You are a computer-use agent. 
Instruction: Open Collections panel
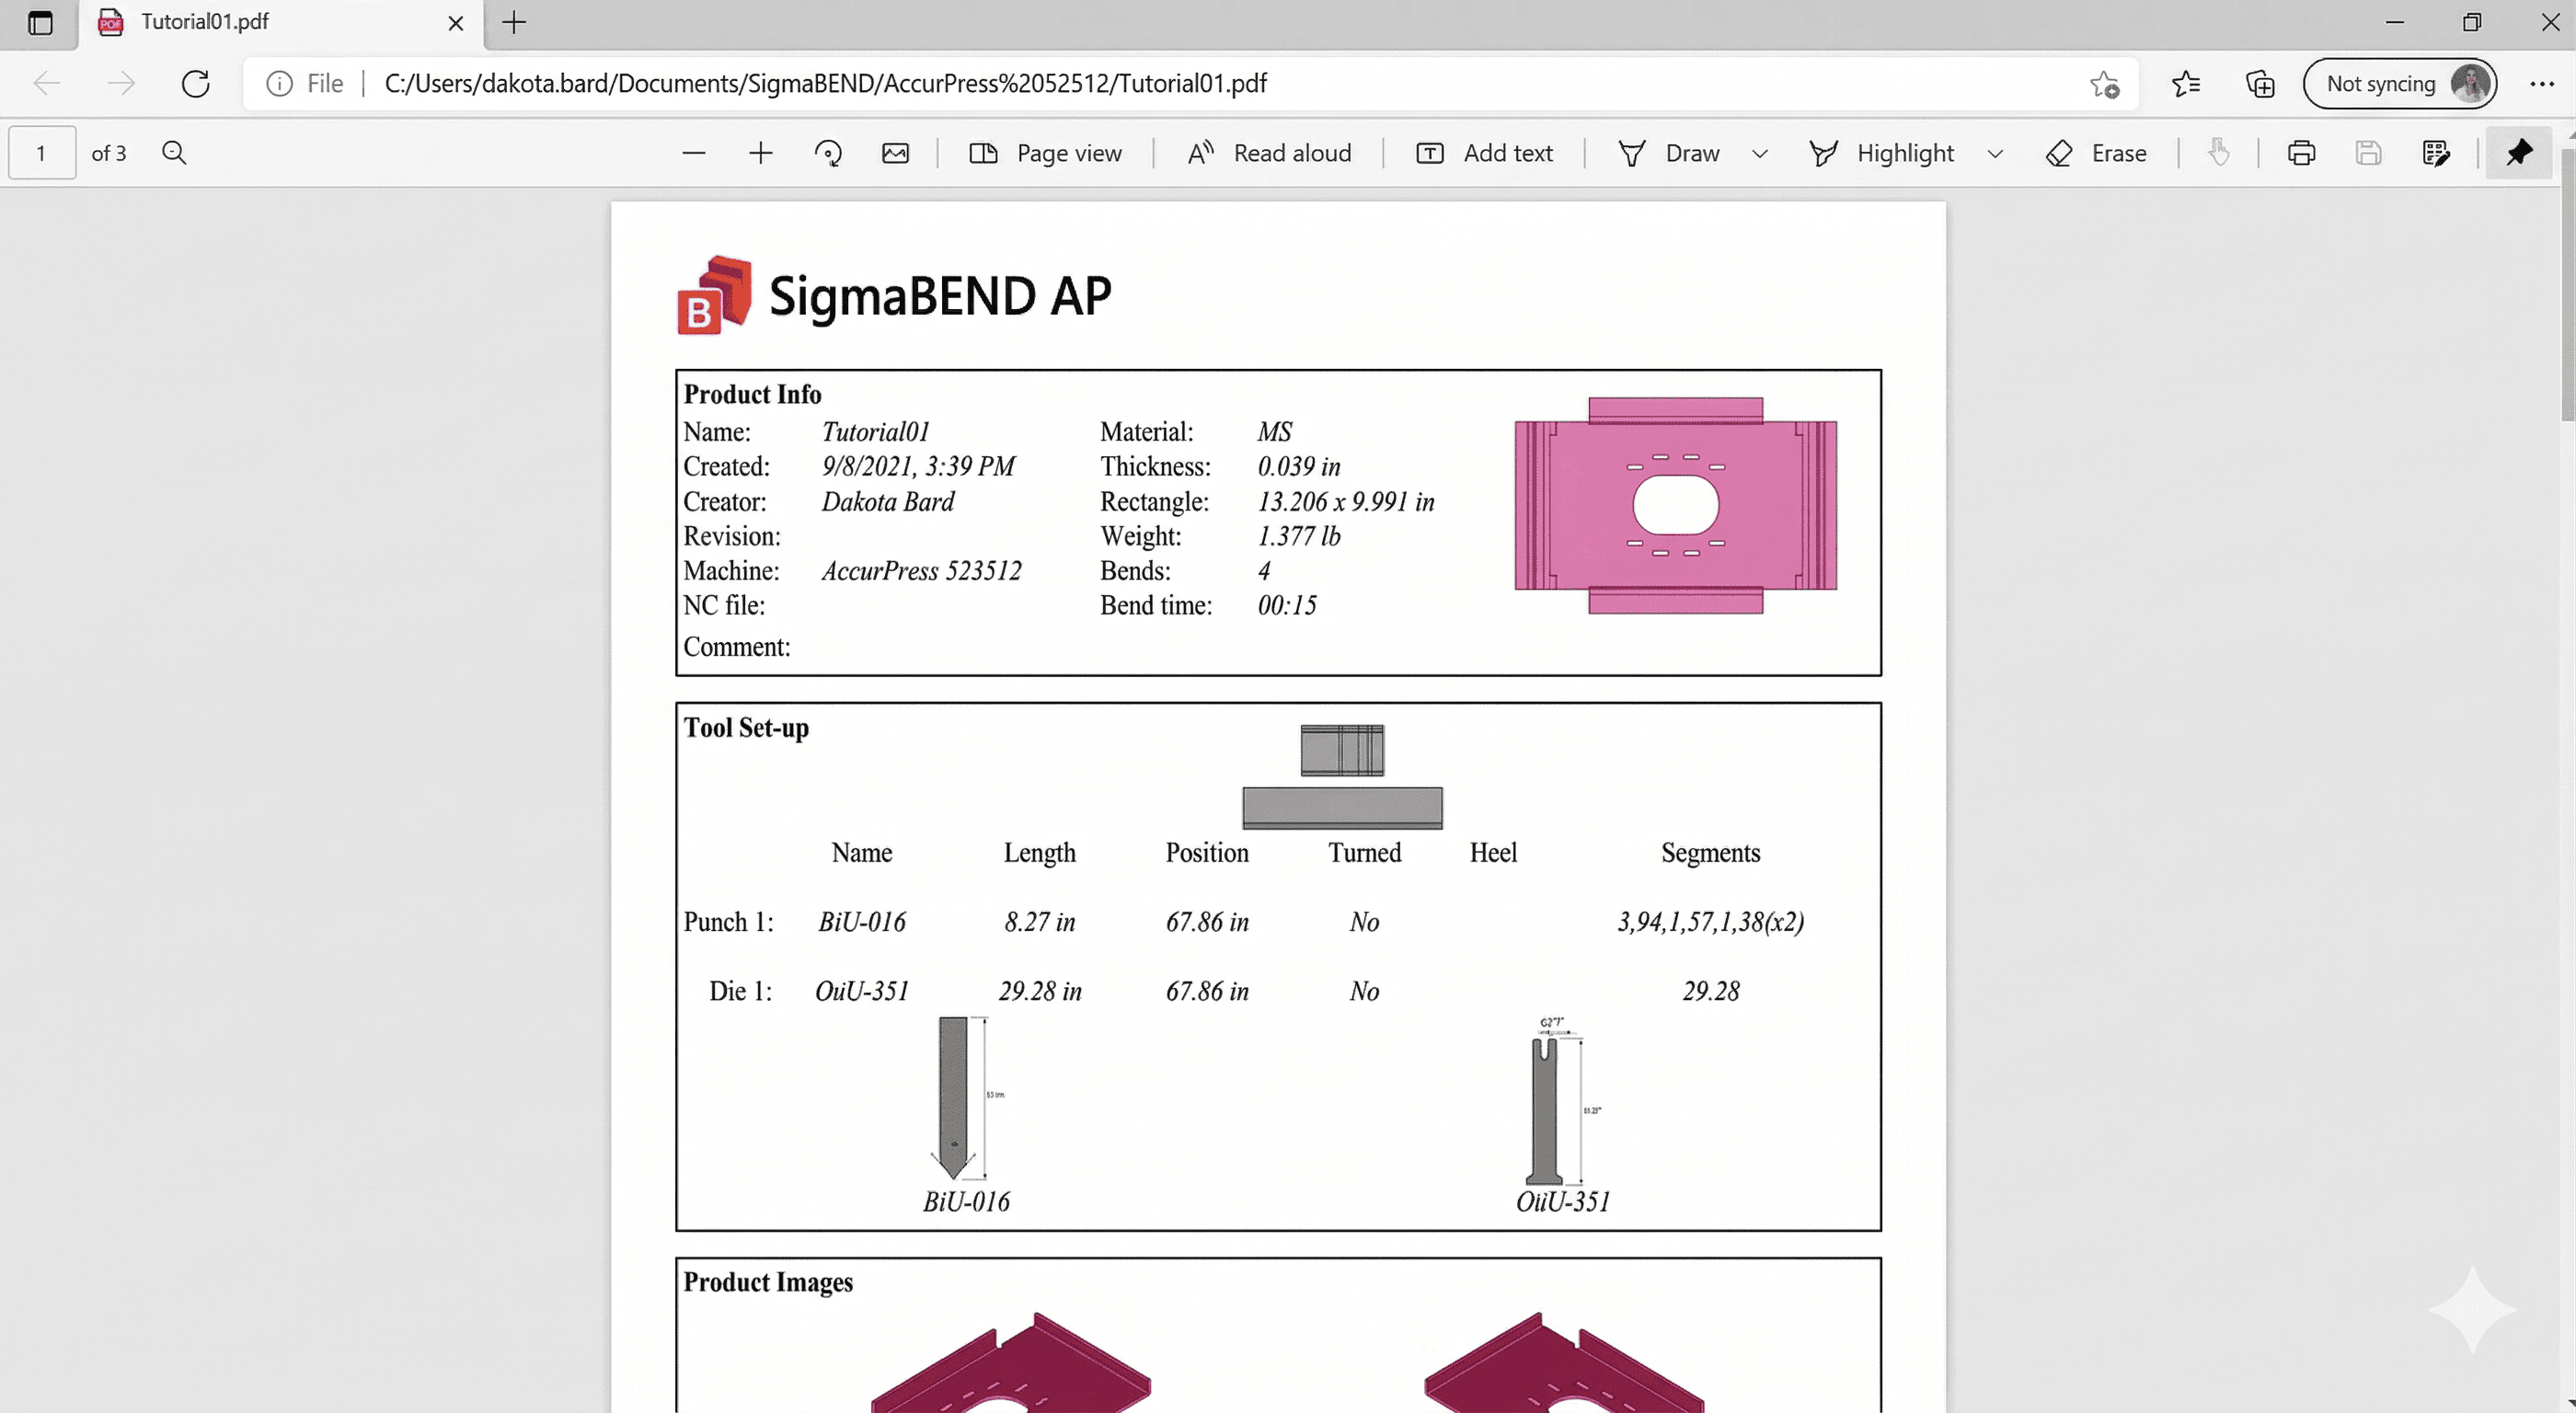tap(2260, 84)
